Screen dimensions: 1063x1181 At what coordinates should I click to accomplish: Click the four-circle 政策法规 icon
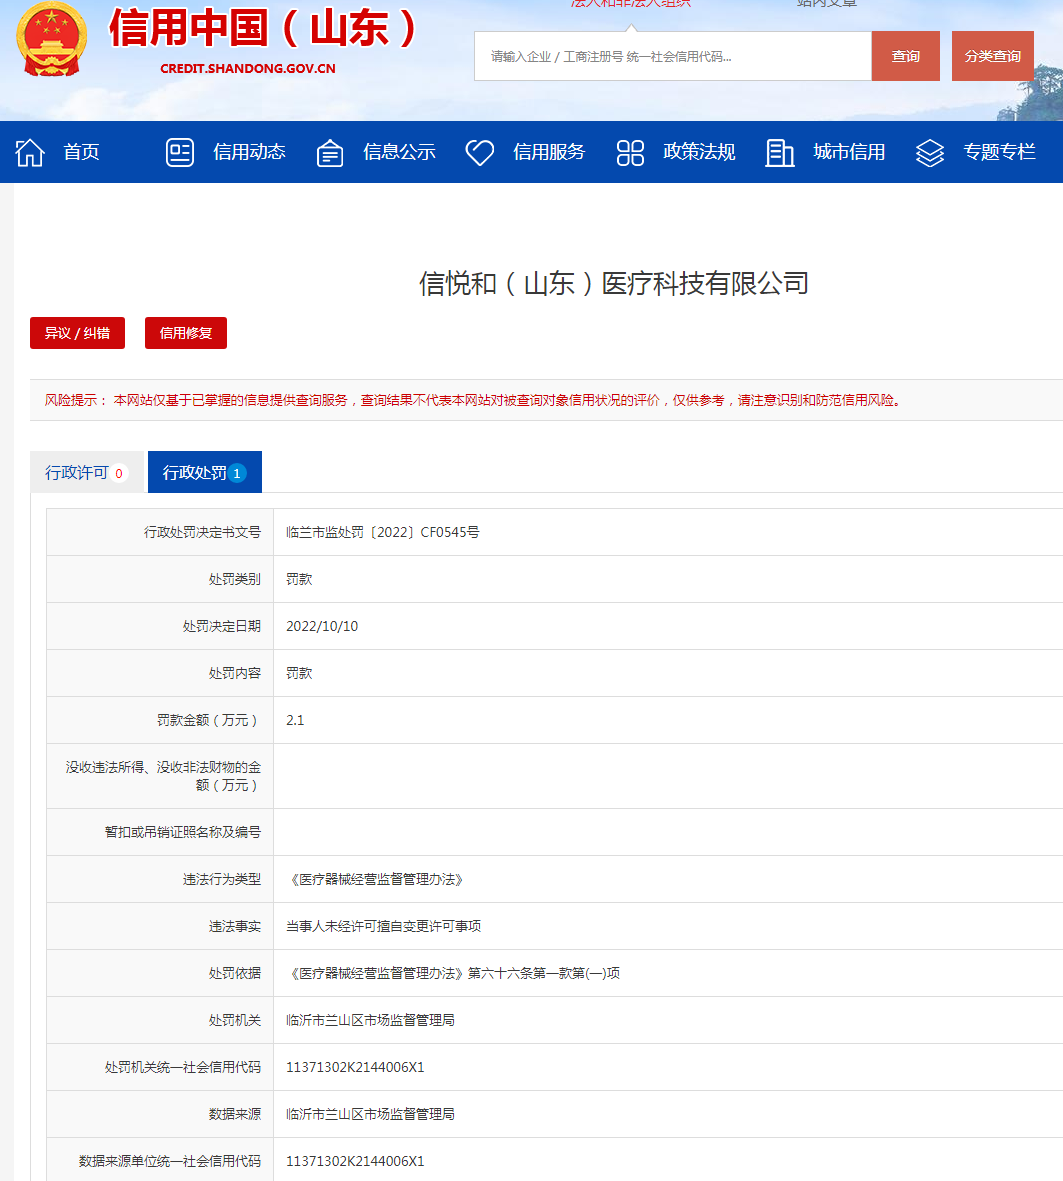(x=630, y=152)
